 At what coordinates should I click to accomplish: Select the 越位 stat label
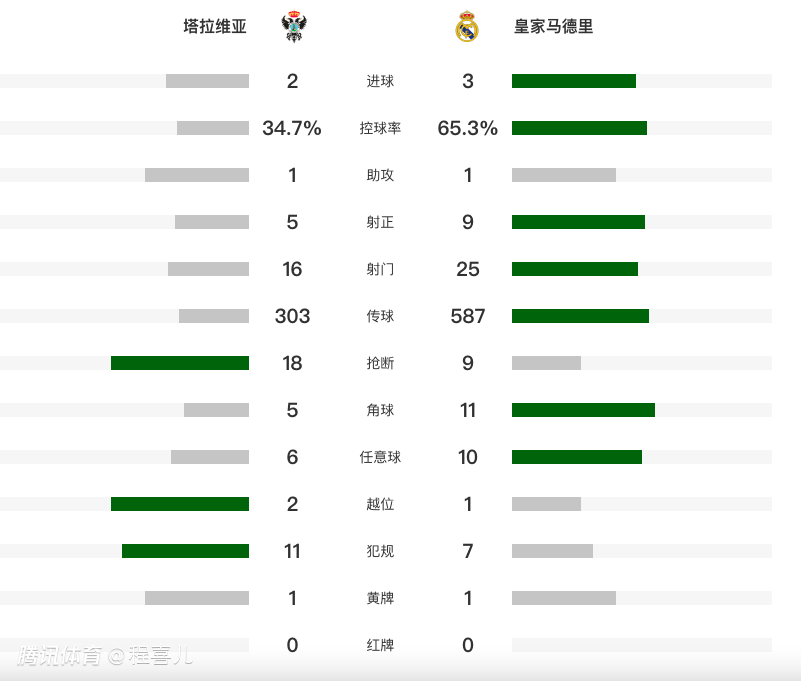pyautogui.click(x=380, y=504)
